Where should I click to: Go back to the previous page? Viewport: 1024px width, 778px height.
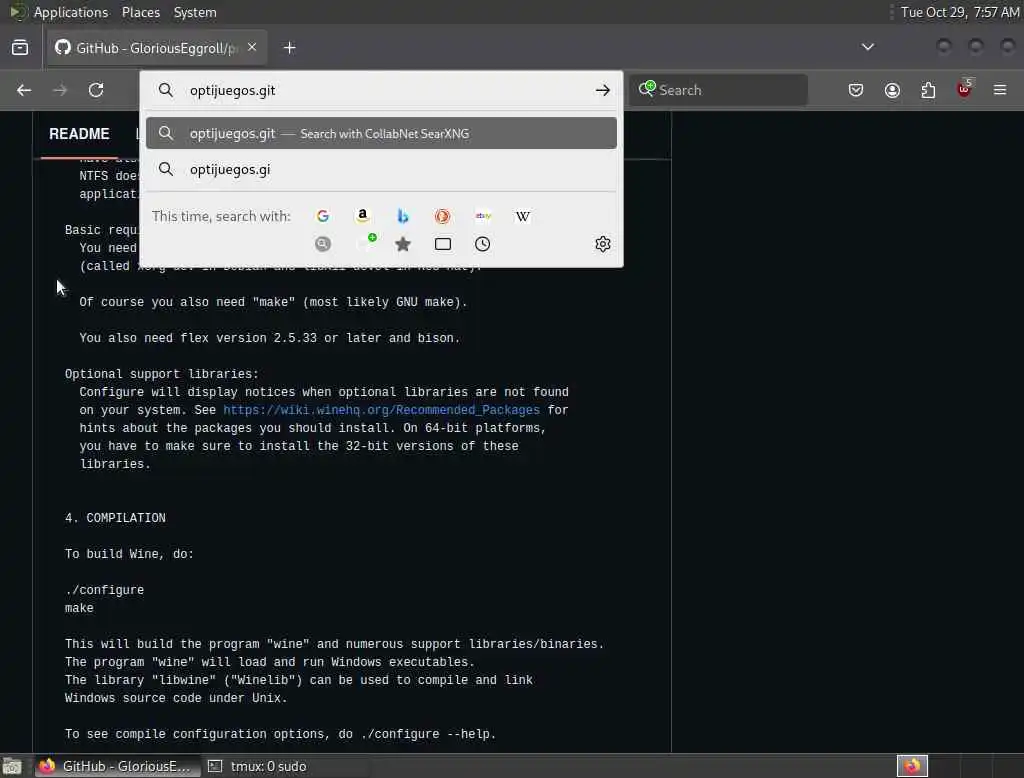point(24,90)
